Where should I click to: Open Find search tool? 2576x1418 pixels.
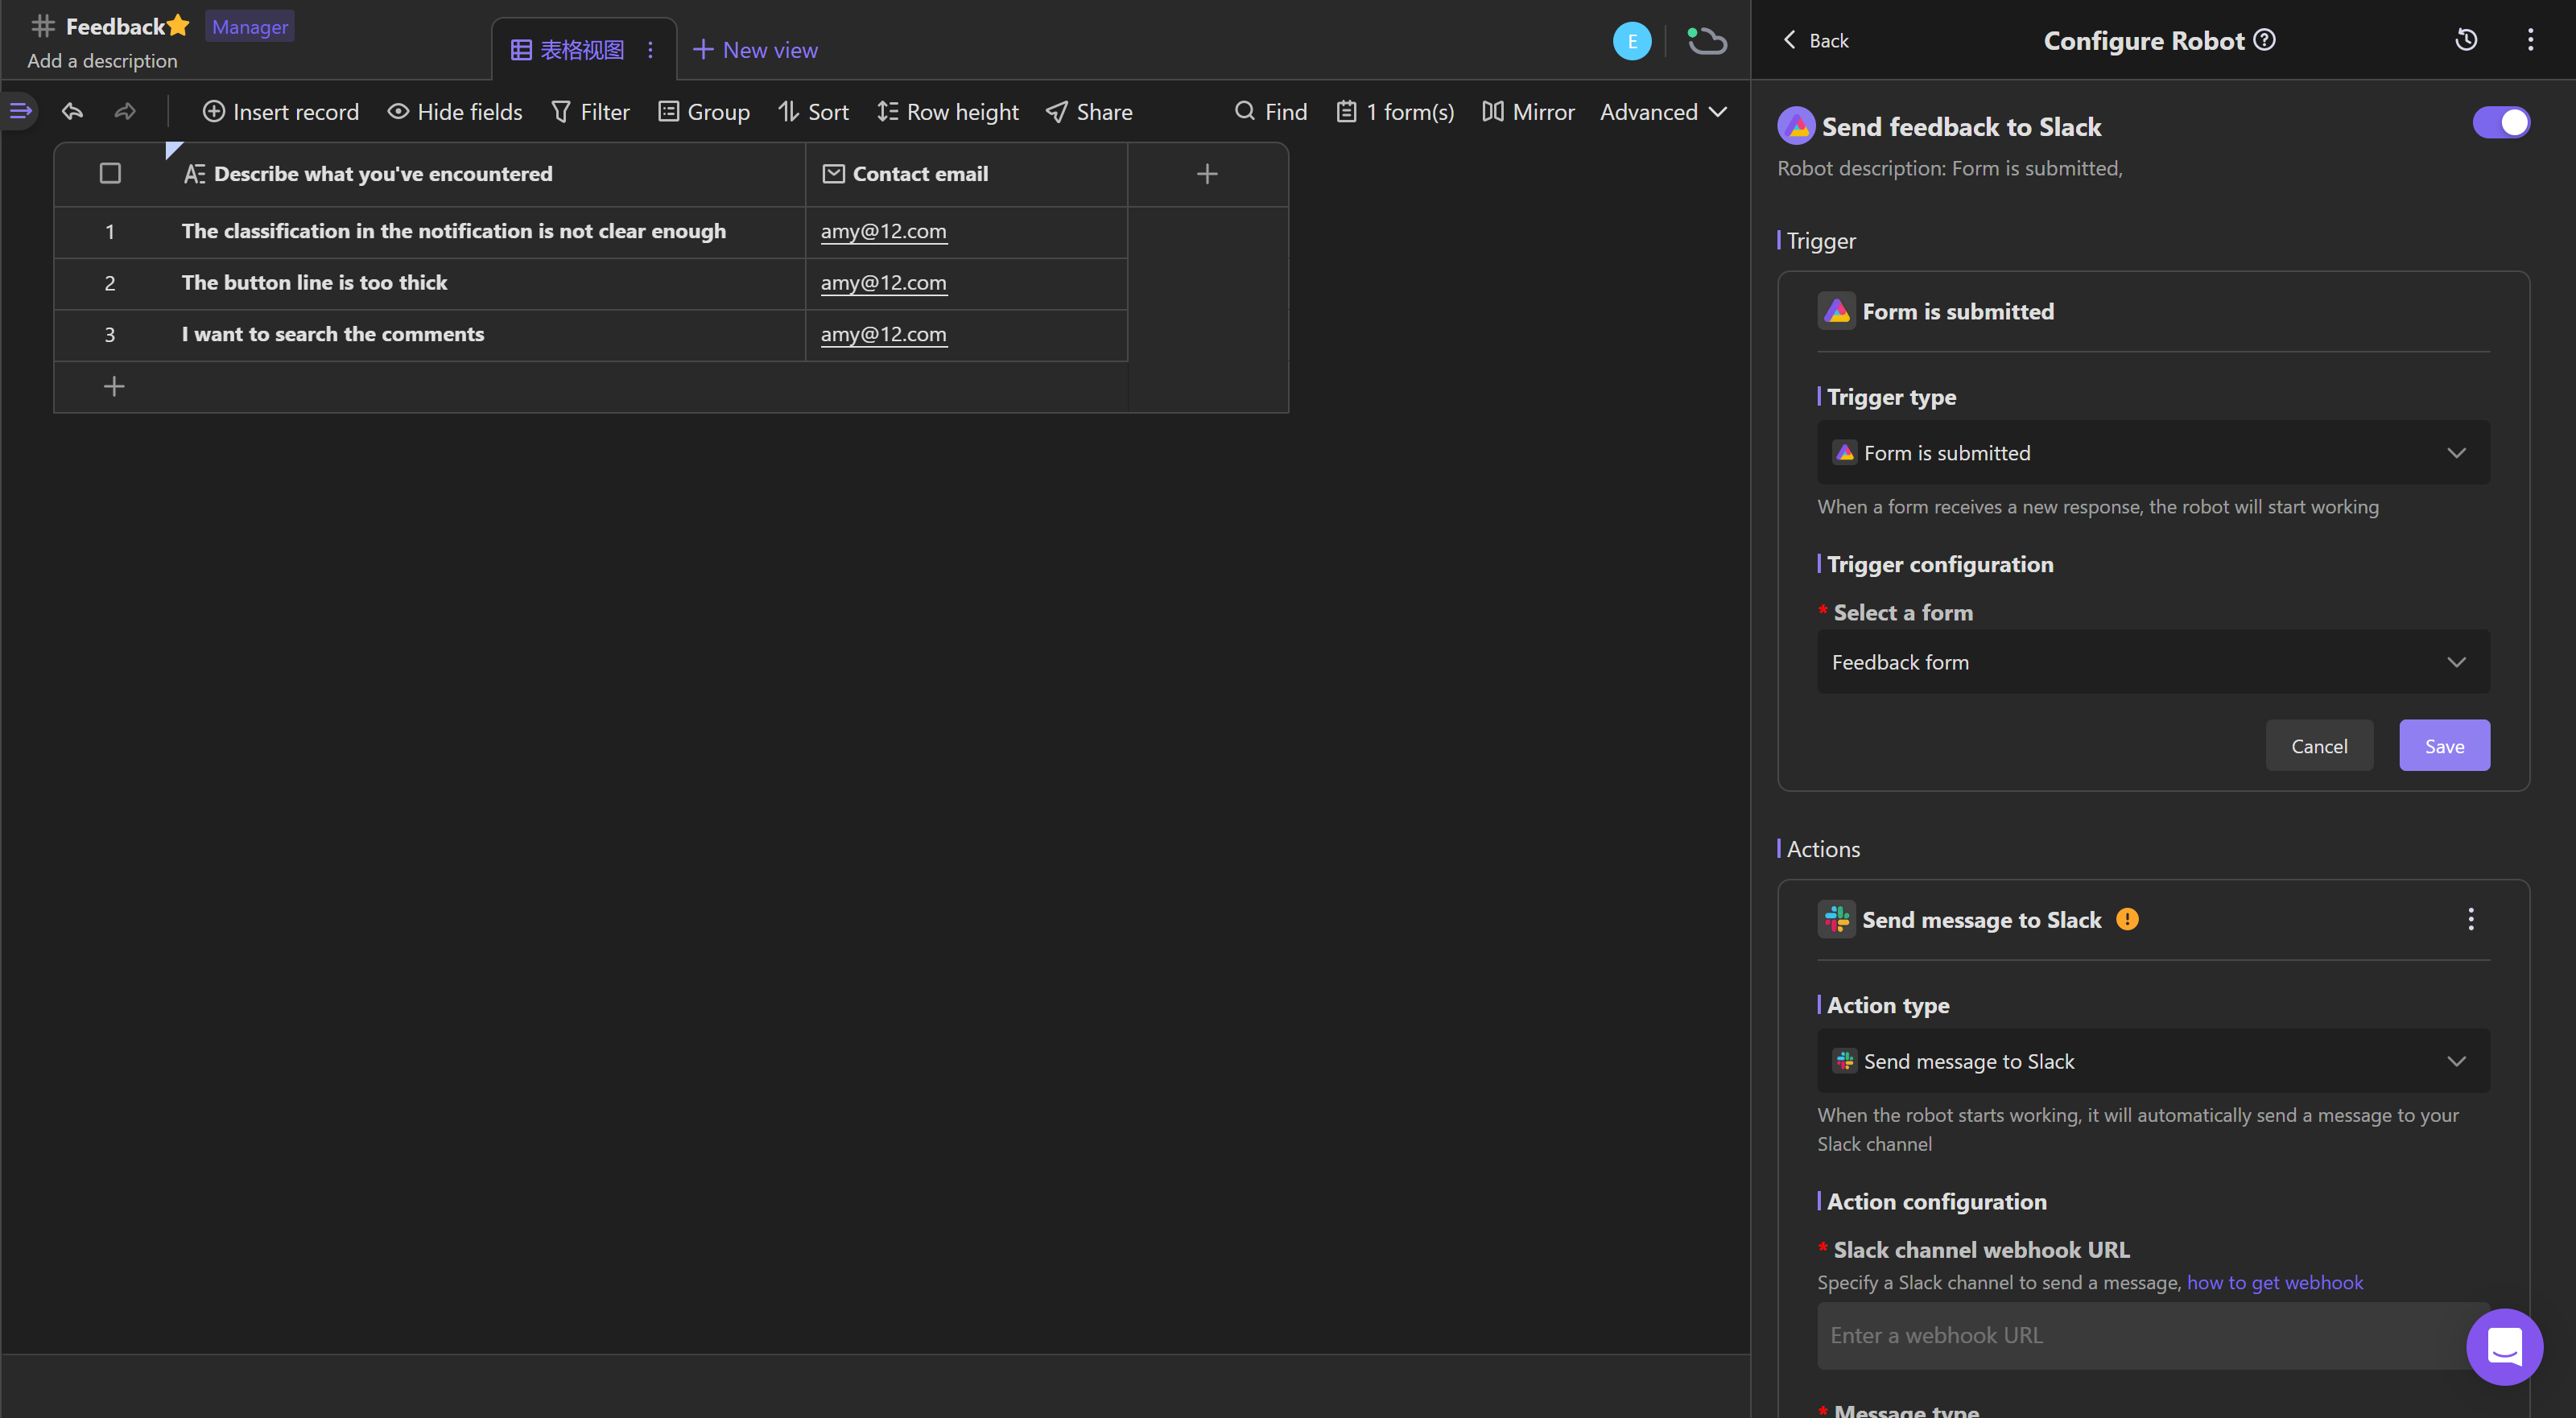point(1271,112)
